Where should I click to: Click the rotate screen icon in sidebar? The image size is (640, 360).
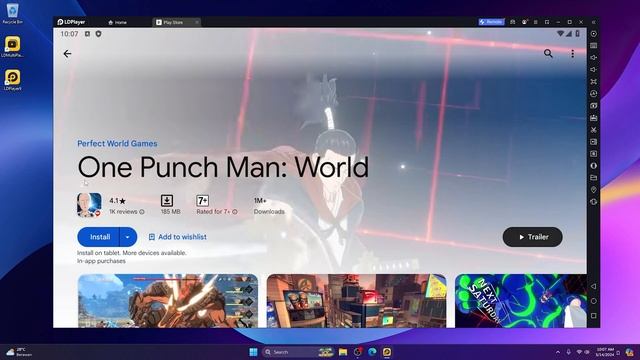593,202
